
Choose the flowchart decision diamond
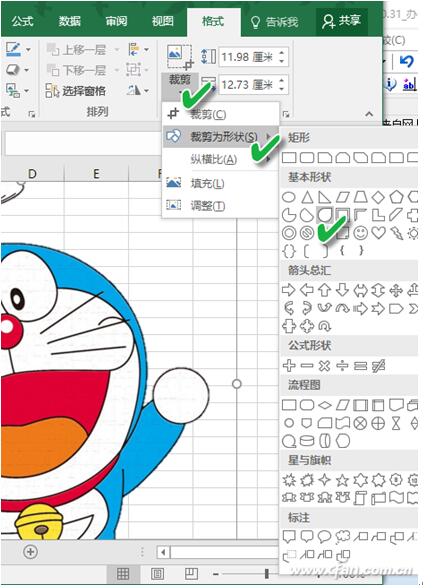pos(324,405)
